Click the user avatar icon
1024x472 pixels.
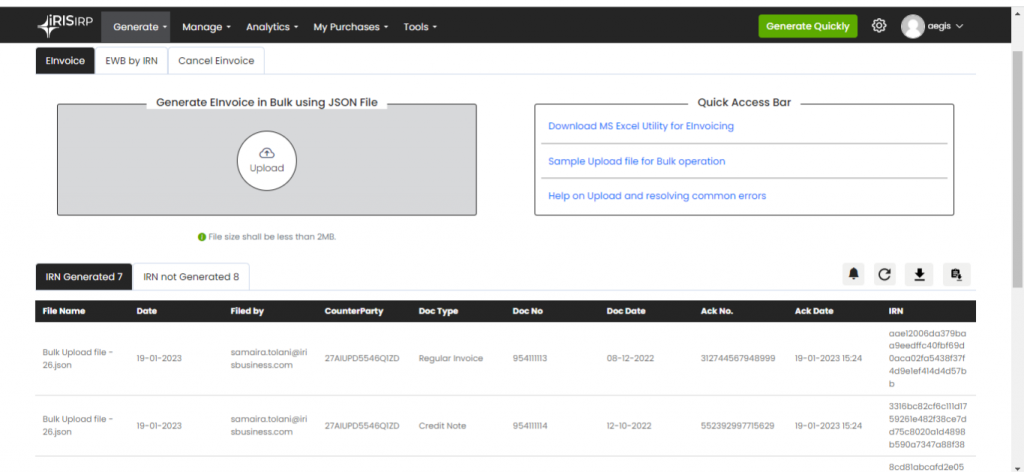[x=912, y=27]
